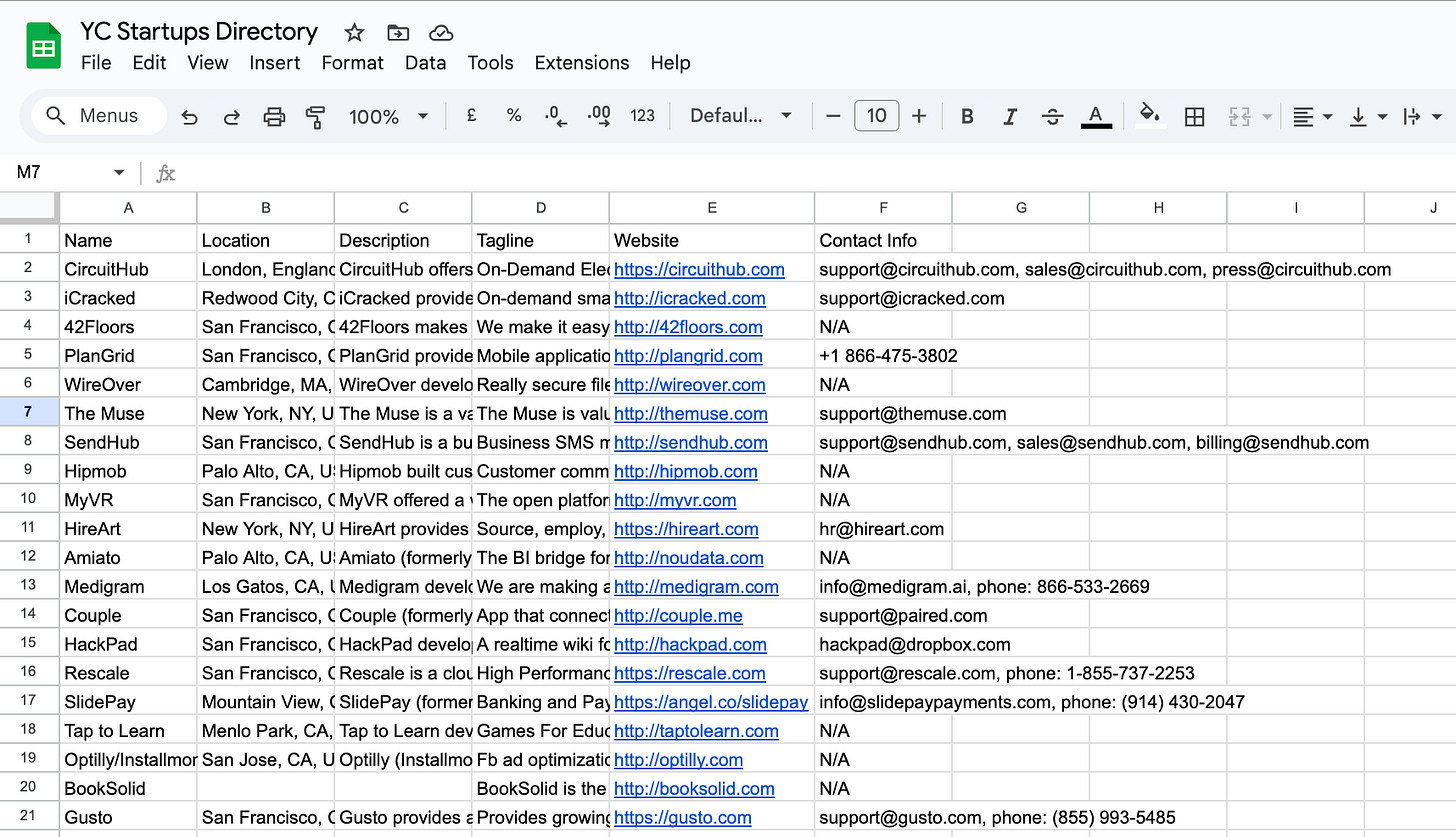Decrease font size minus button
This screenshot has width=1456, height=837.
click(x=833, y=116)
